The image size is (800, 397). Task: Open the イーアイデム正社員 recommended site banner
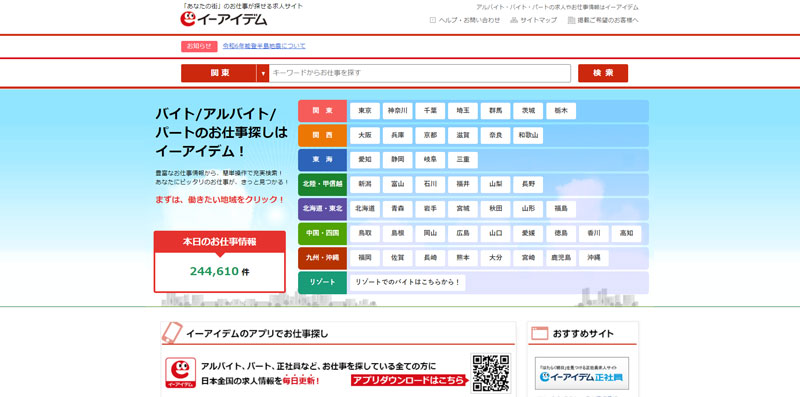pyautogui.click(x=582, y=374)
